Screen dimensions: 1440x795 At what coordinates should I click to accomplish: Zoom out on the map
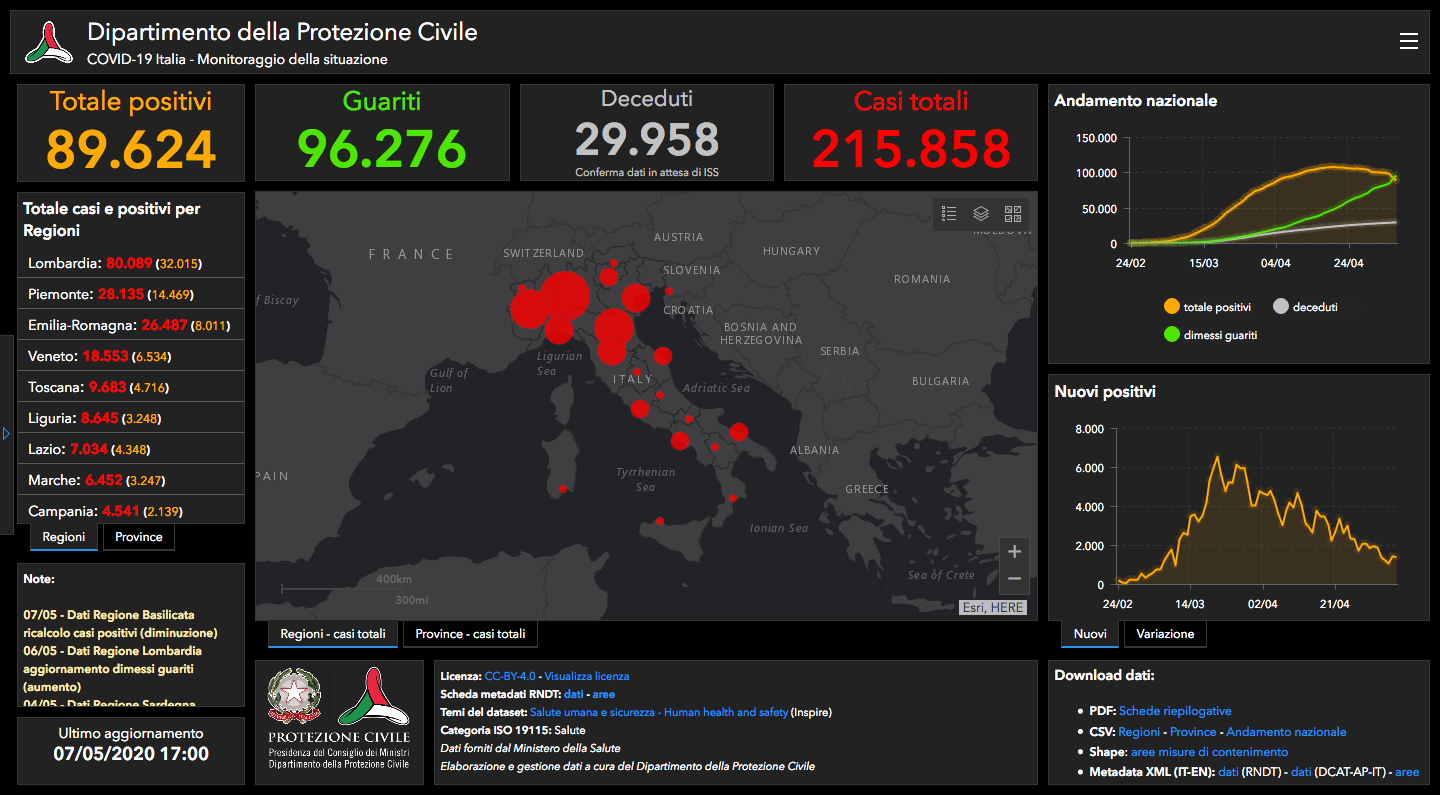coord(1014,578)
